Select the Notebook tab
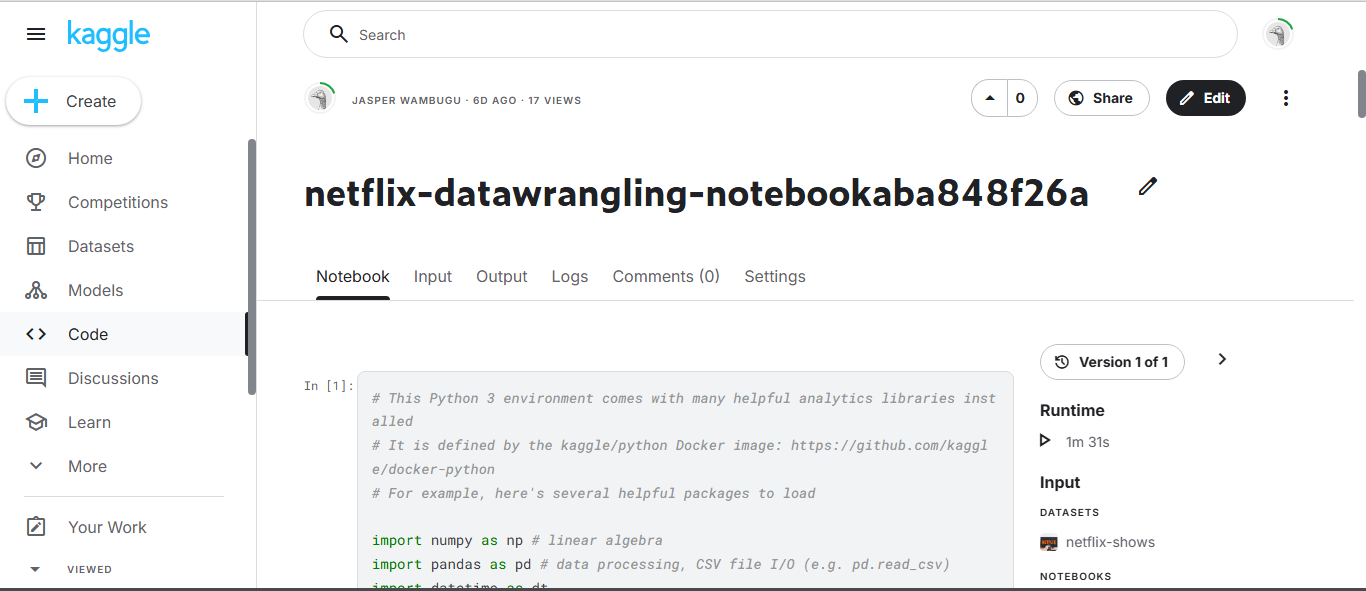 353,277
